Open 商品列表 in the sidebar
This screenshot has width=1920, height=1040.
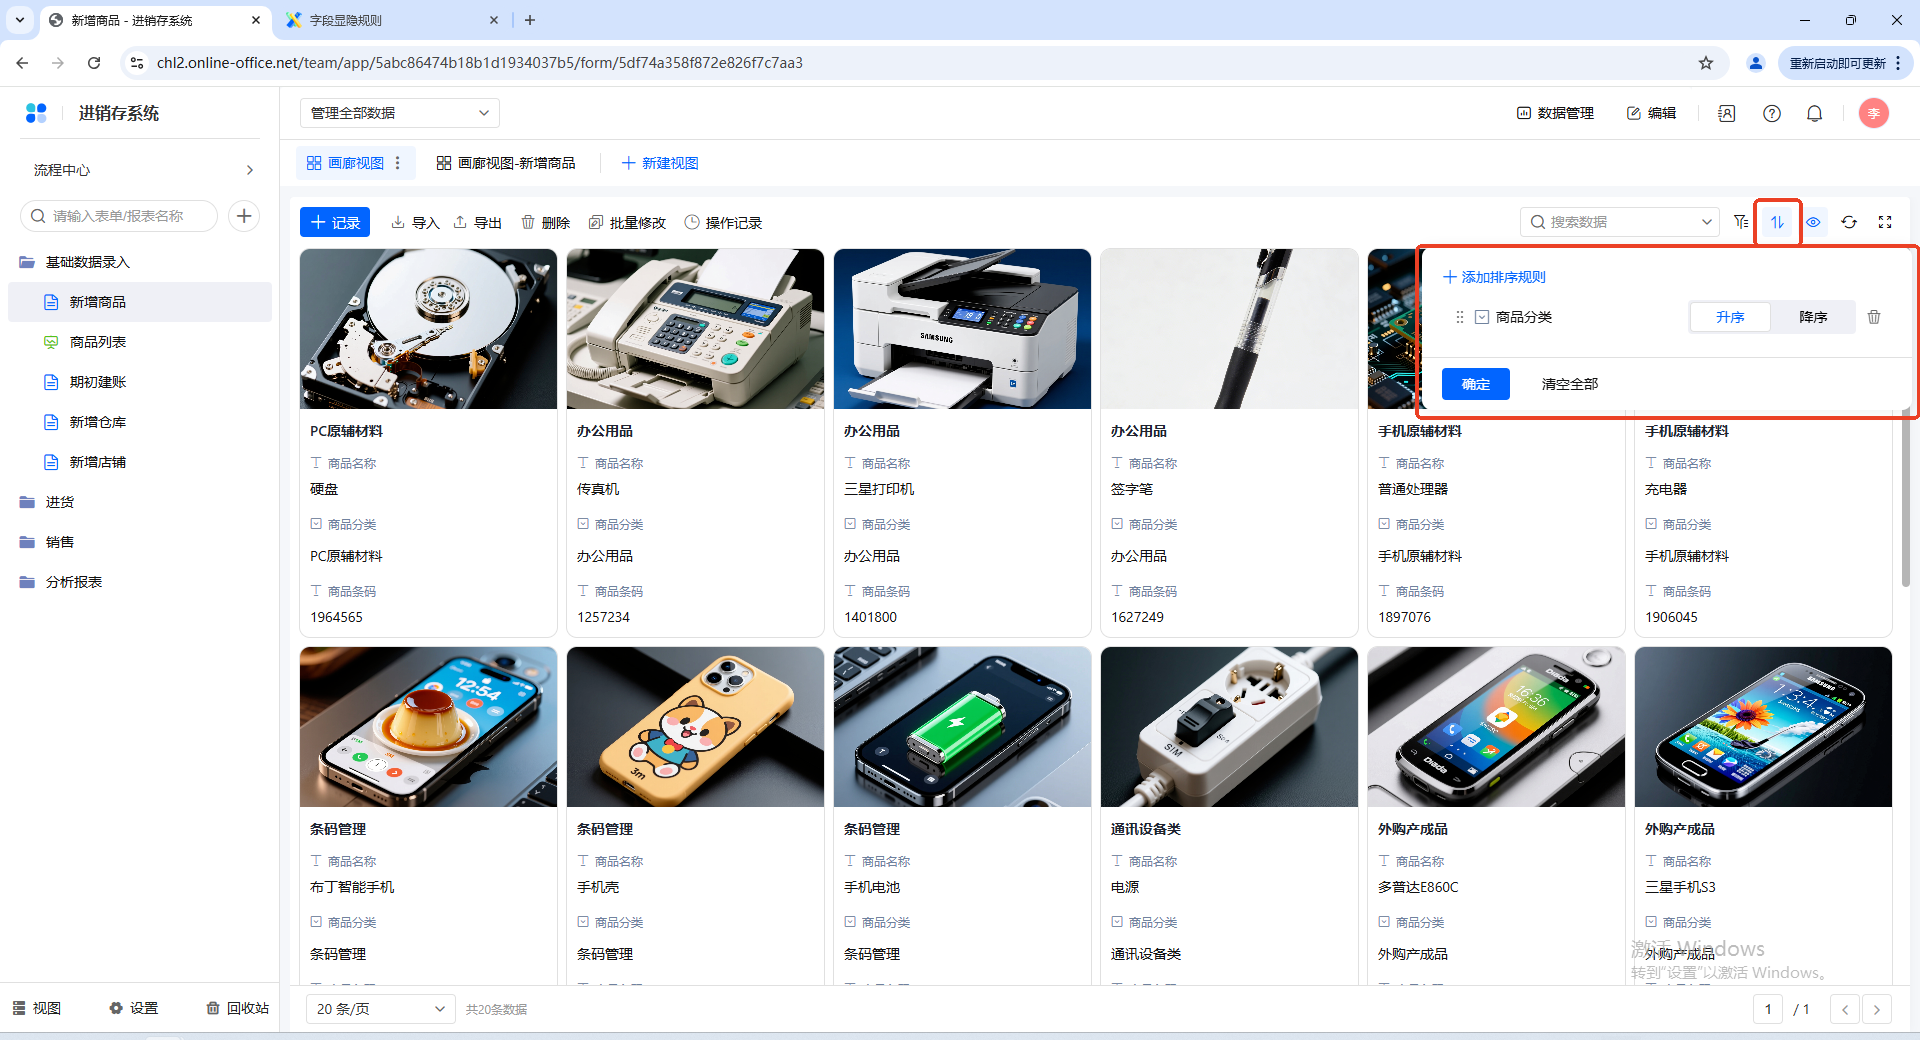[98, 342]
